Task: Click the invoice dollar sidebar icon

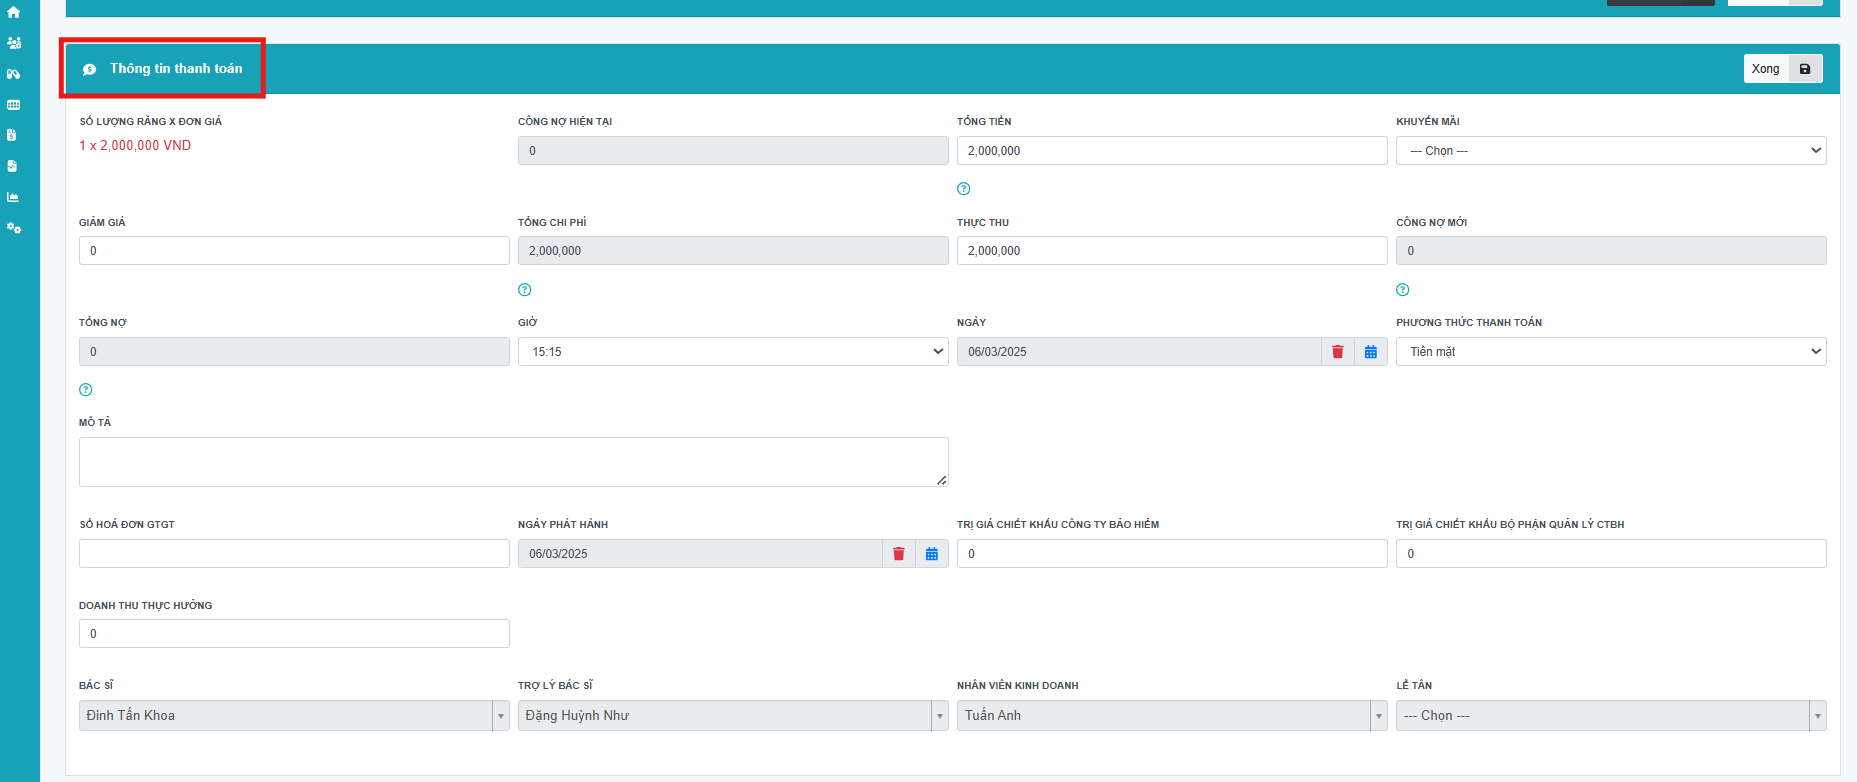Action: point(12,135)
